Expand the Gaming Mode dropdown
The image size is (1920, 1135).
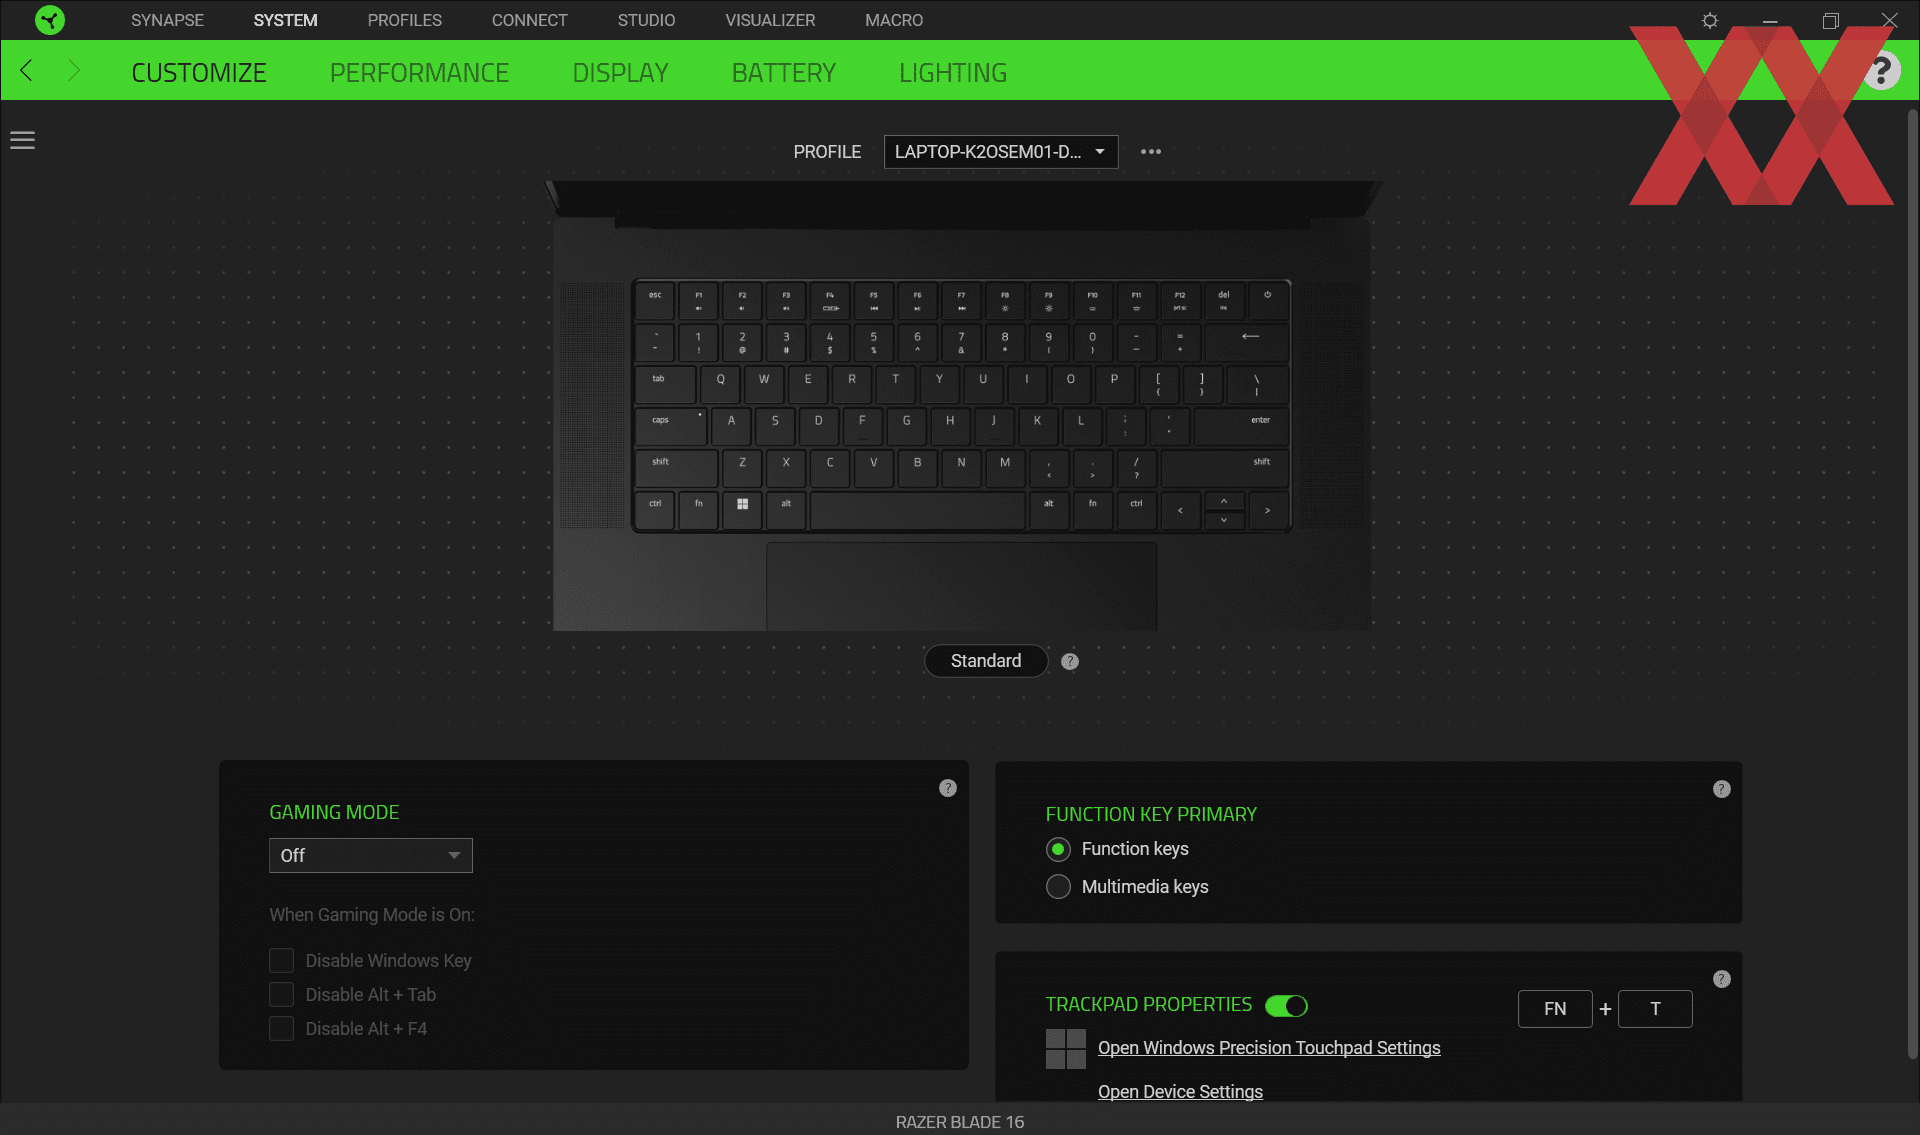370,854
